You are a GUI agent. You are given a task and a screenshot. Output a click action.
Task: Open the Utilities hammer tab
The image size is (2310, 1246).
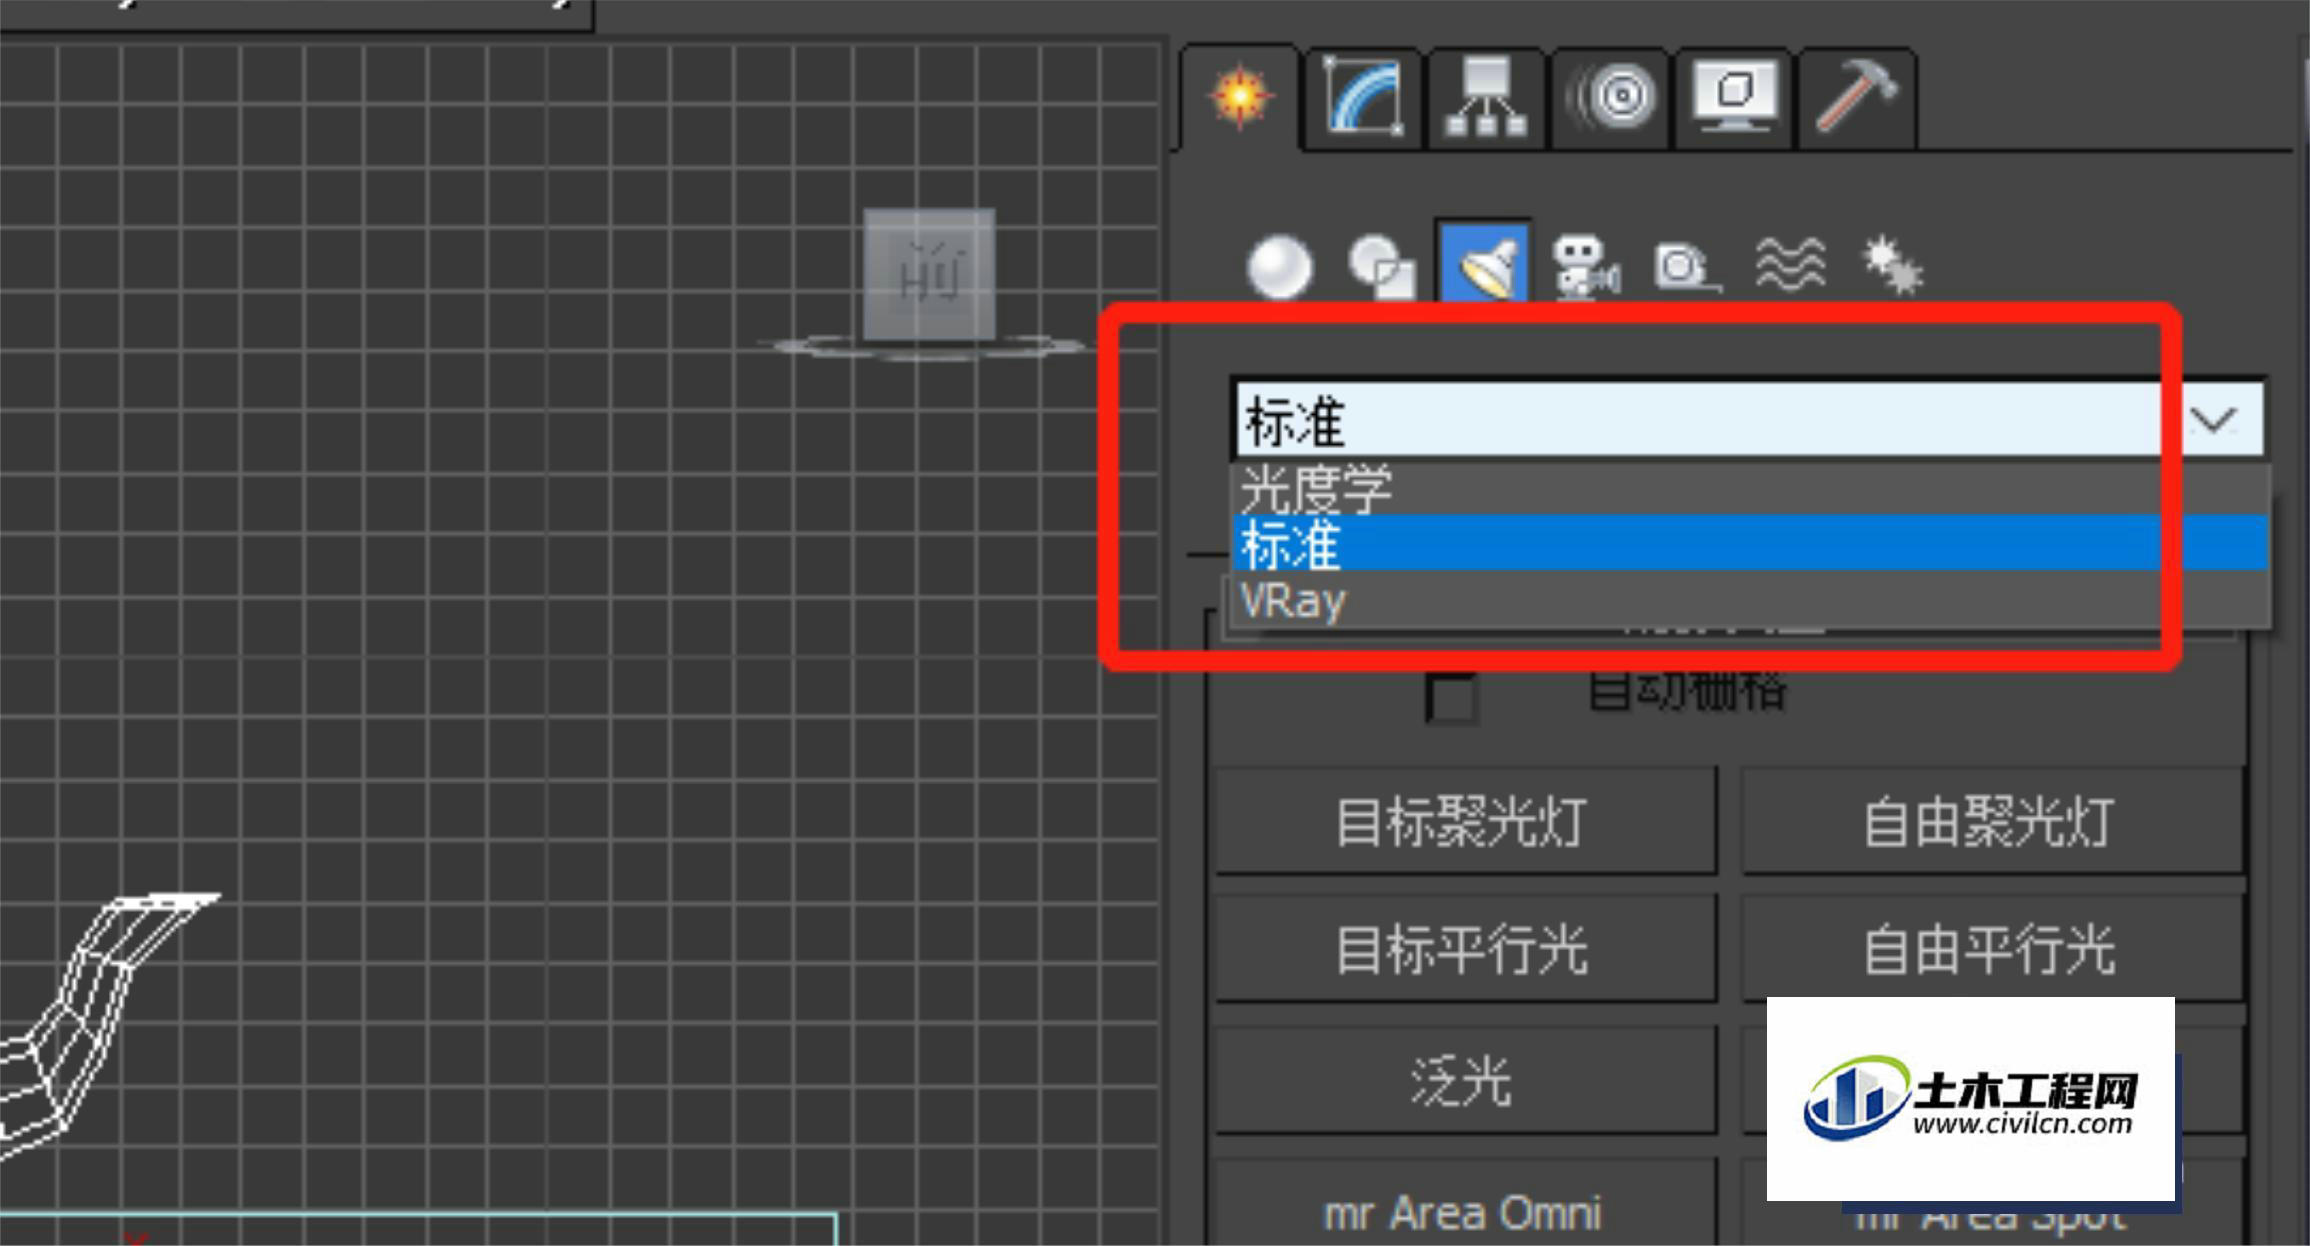point(1857,98)
